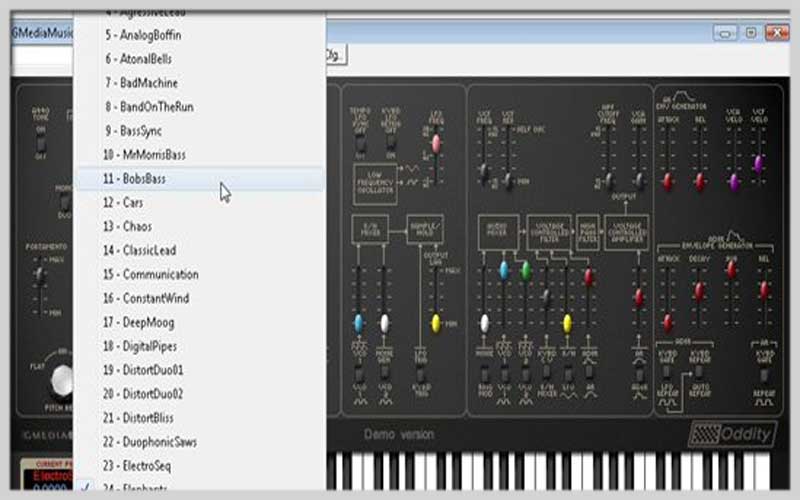
Task: Click the green Audio Mixer VCO 2 slider
Action: (x=526, y=270)
